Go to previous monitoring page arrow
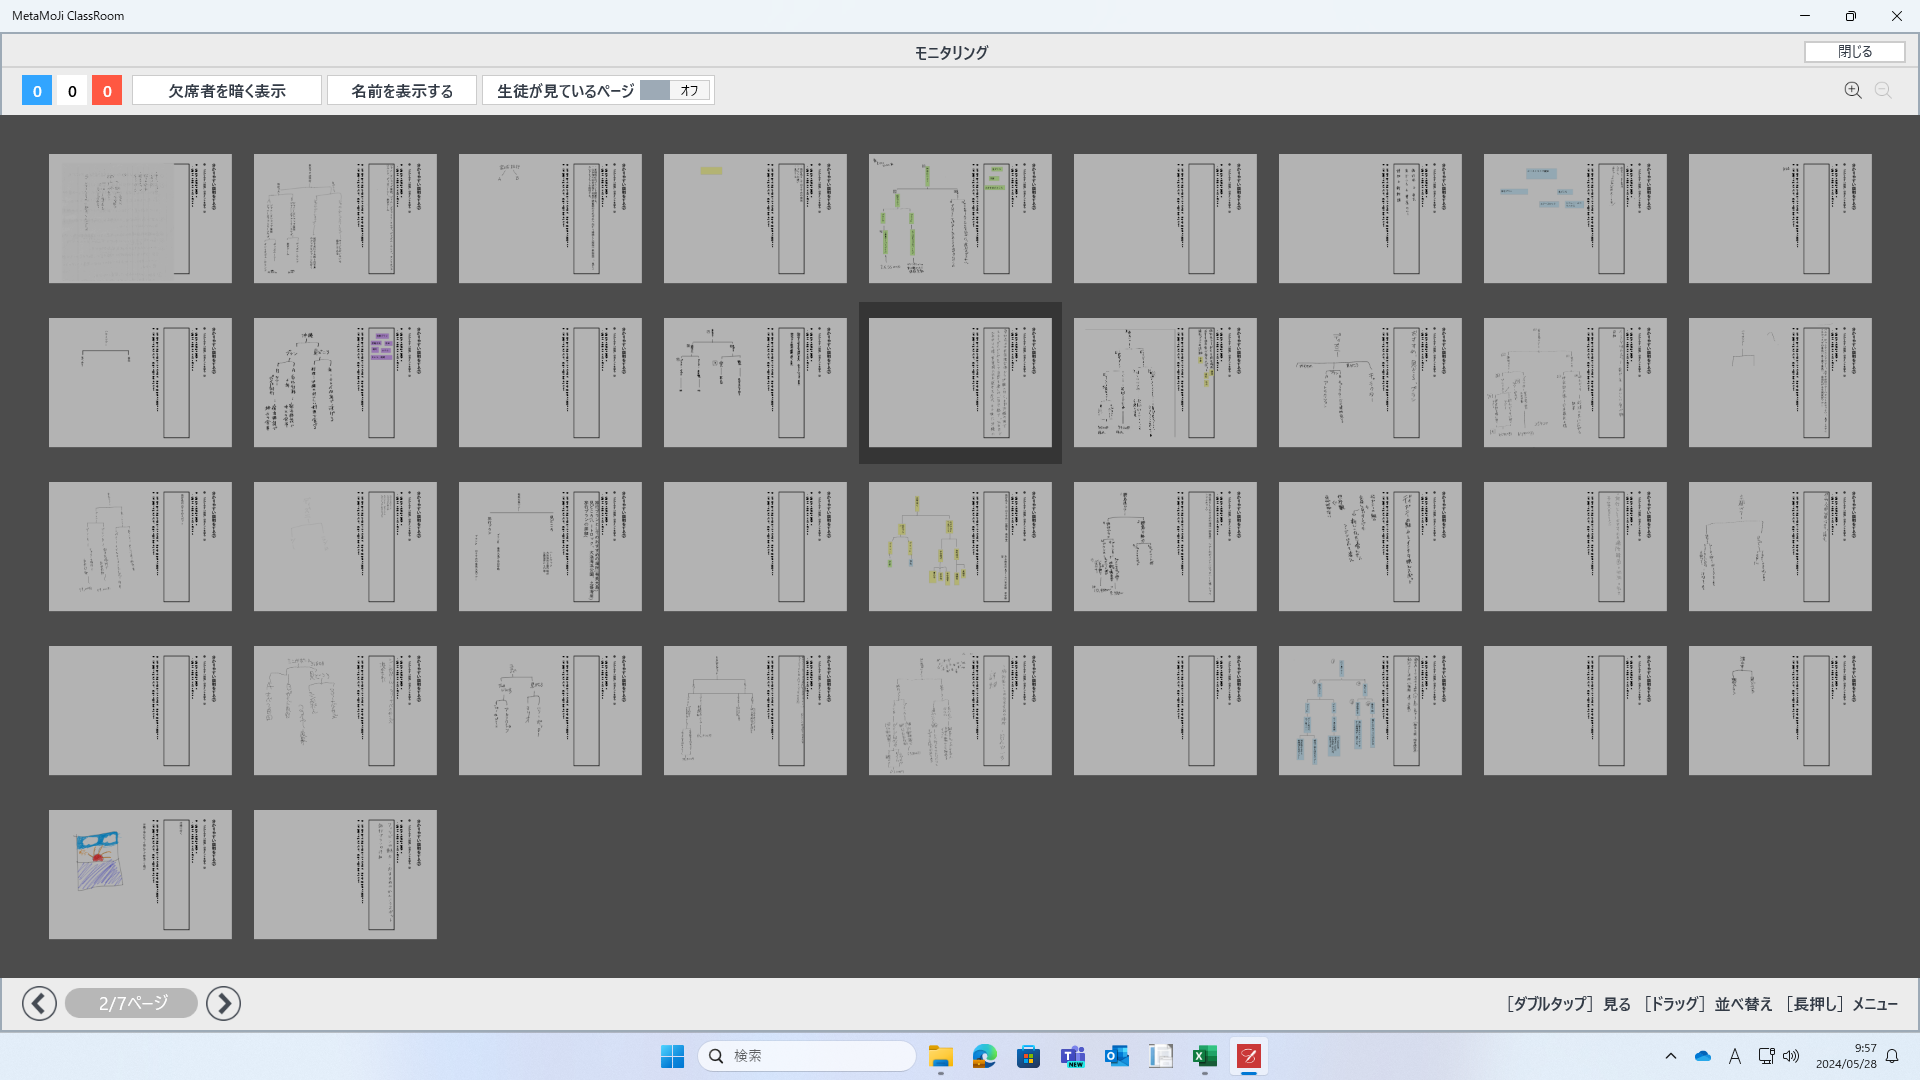1920x1080 pixels. [39, 1003]
